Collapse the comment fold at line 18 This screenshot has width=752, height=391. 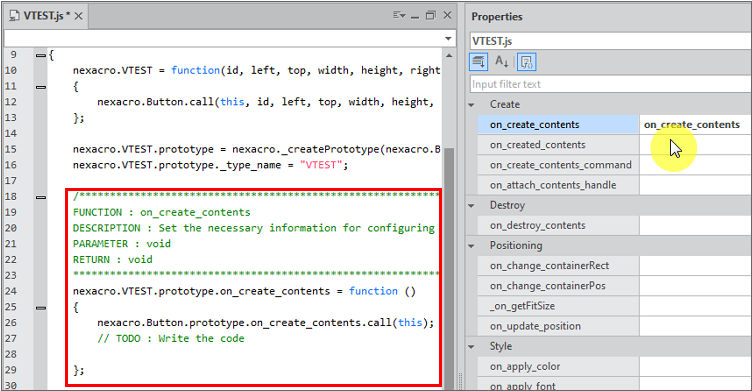point(41,197)
